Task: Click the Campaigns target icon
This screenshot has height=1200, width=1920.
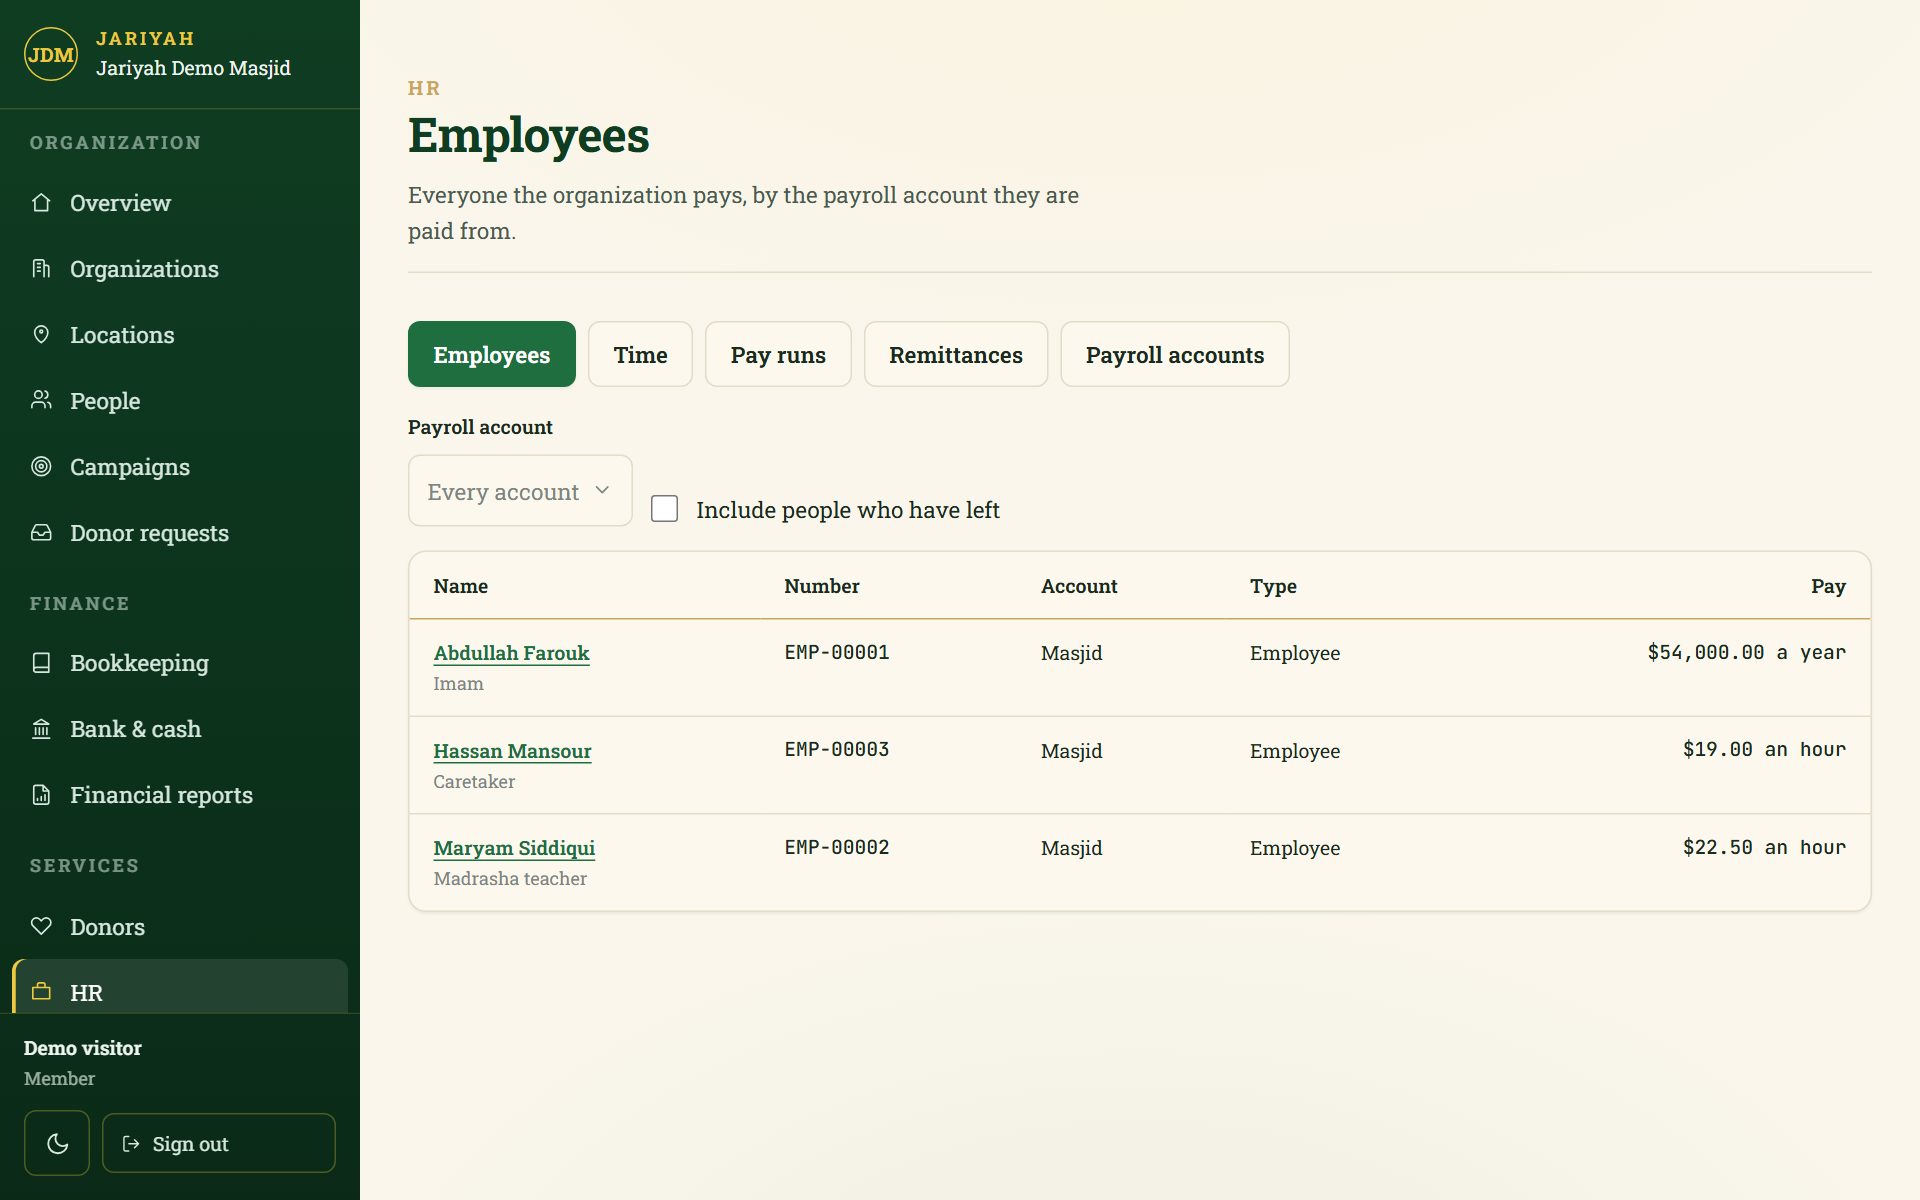Action: (x=41, y=467)
